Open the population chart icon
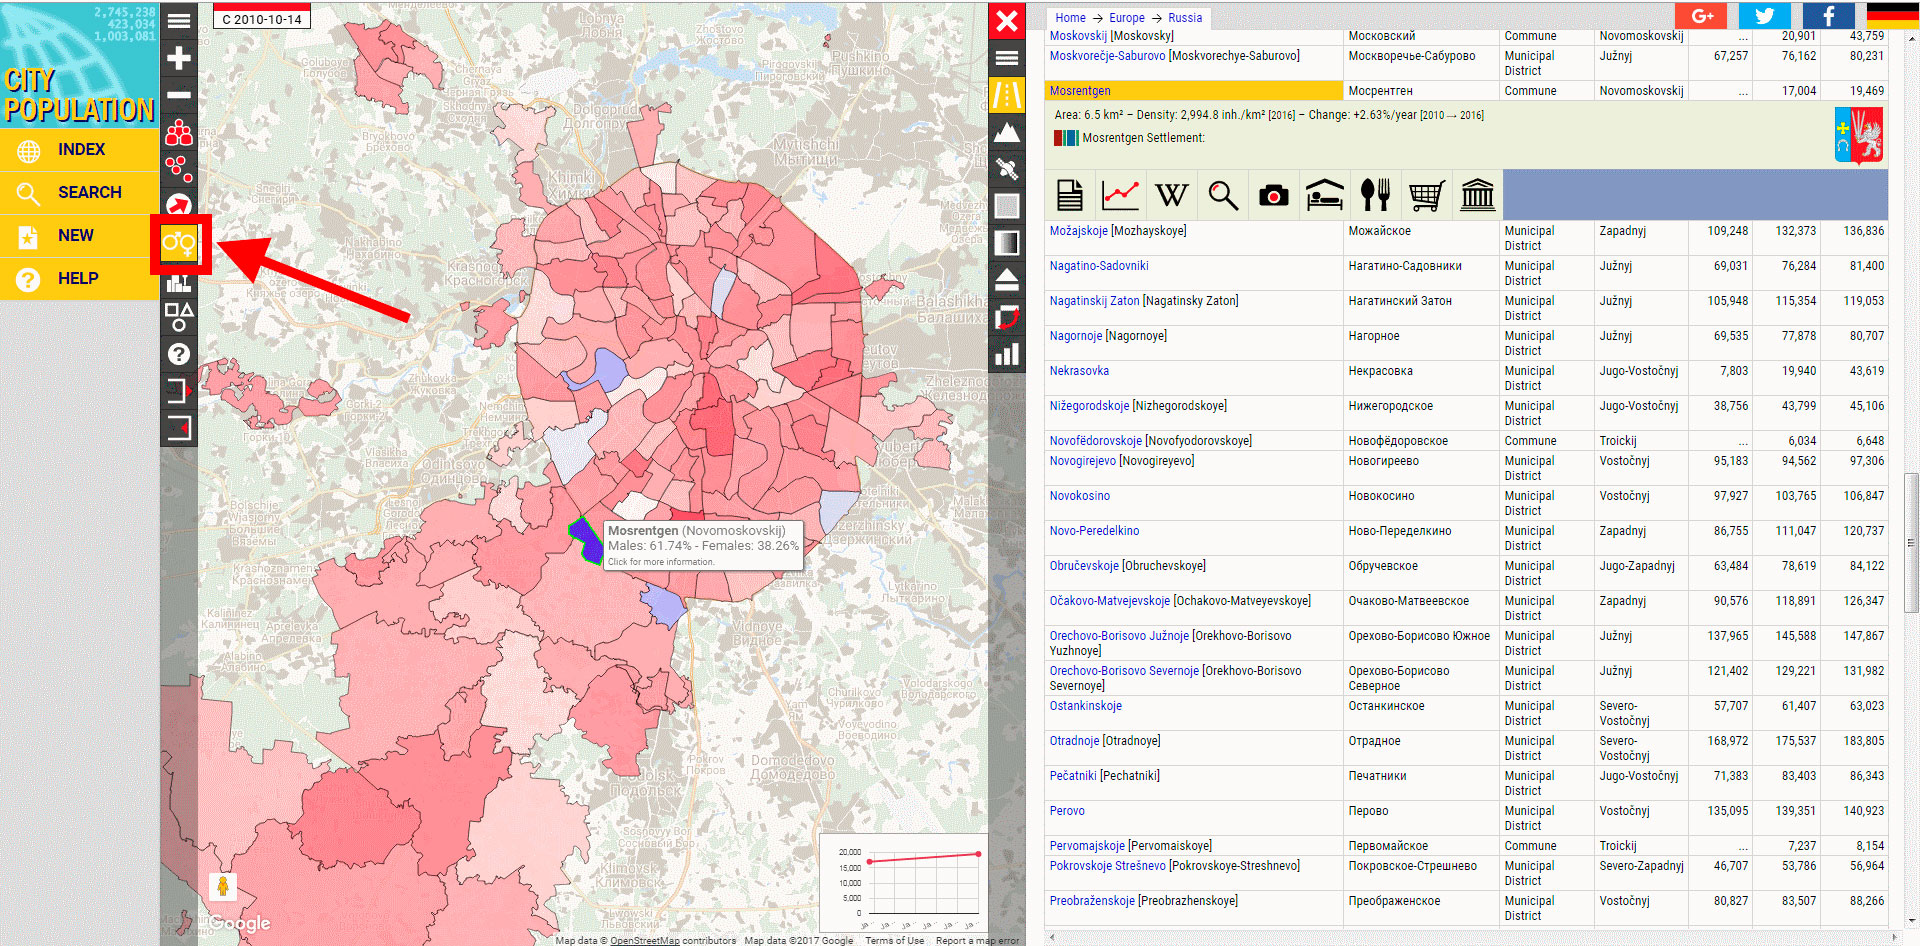This screenshot has height=946, width=1920. [x=1120, y=195]
